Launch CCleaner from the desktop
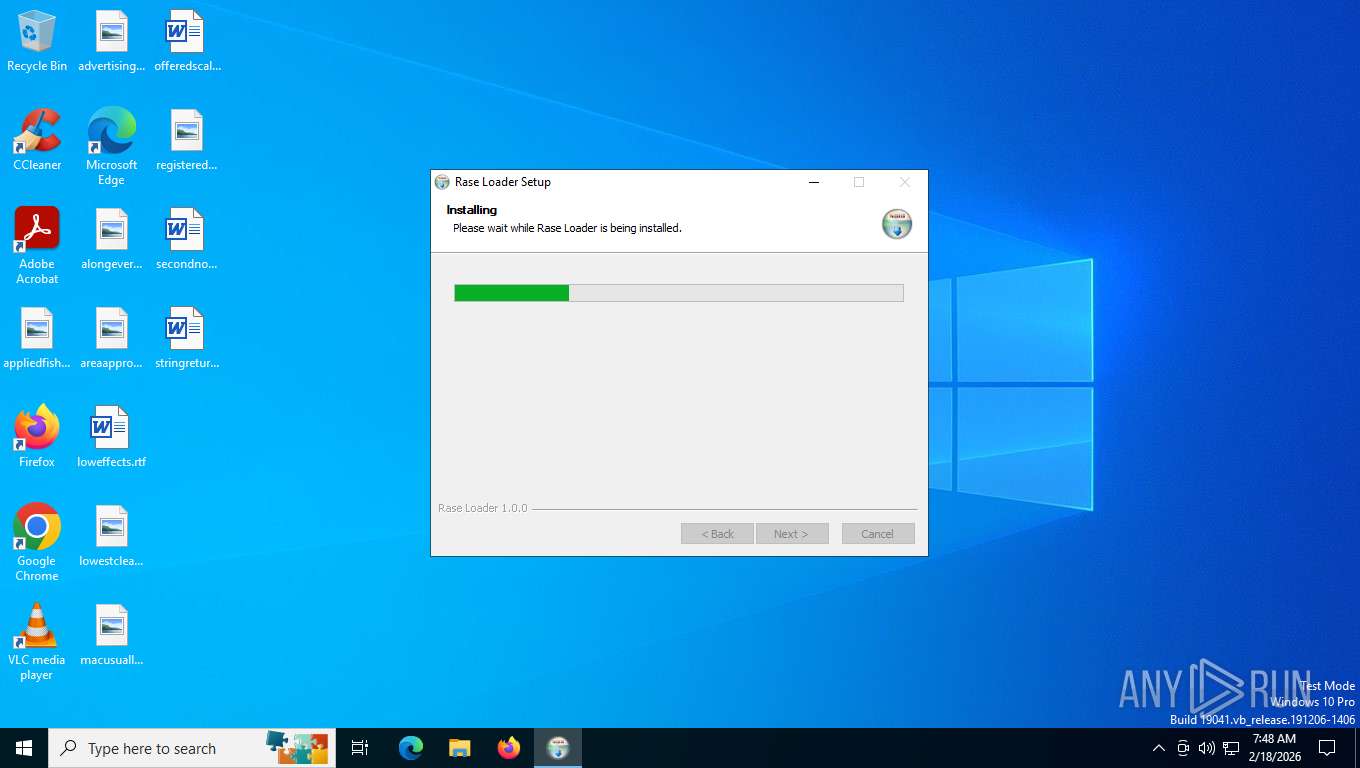Image resolution: width=1360 pixels, height=768 pixels. point(37,140)
